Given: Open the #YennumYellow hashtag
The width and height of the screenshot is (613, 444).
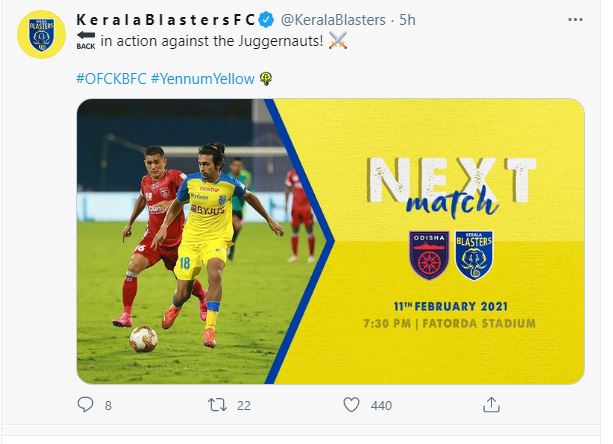Looking at the screenshot, I should click(203, 79).
